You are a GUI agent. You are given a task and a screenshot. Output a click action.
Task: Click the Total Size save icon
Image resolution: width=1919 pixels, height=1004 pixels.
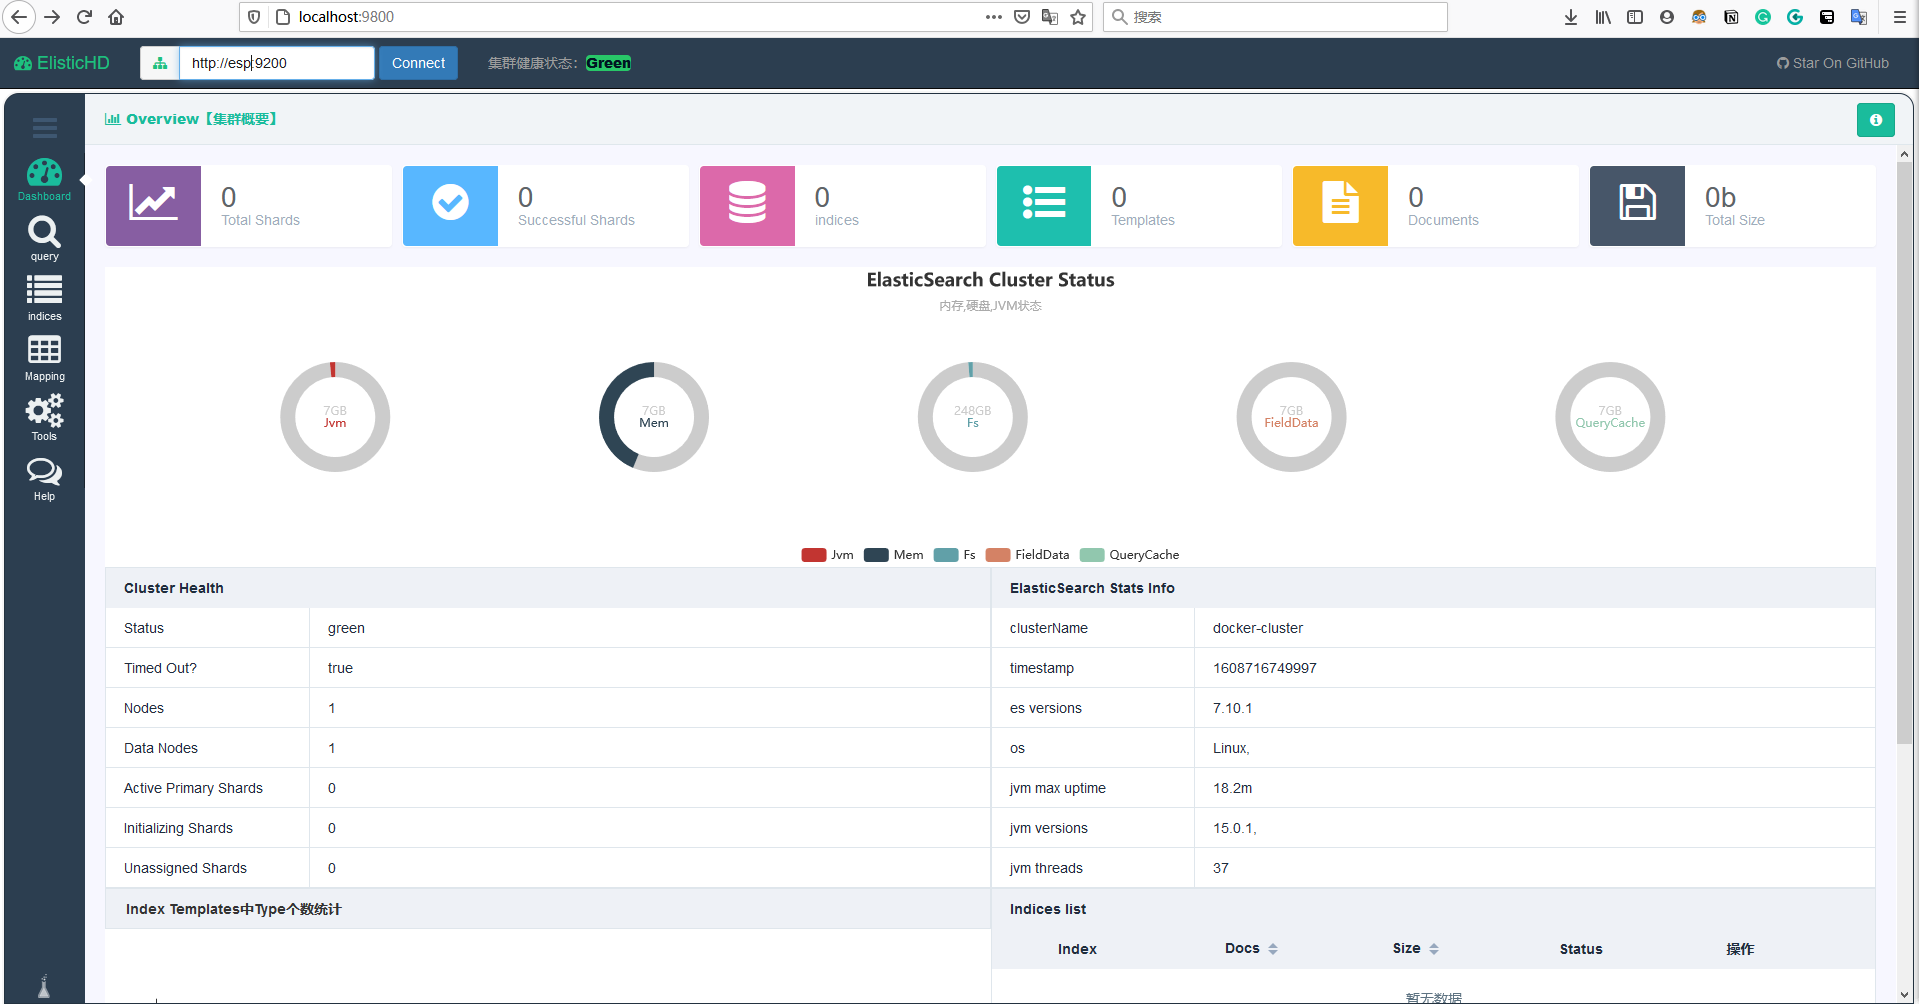[1637, 205]
